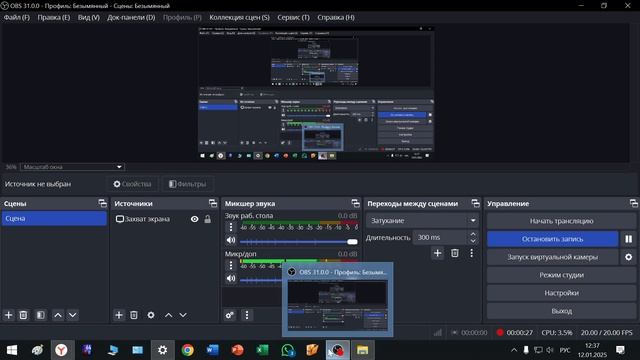This screenshot has width=640, height=360.
Task: Enable Режим студии
Action: point(561,275)
